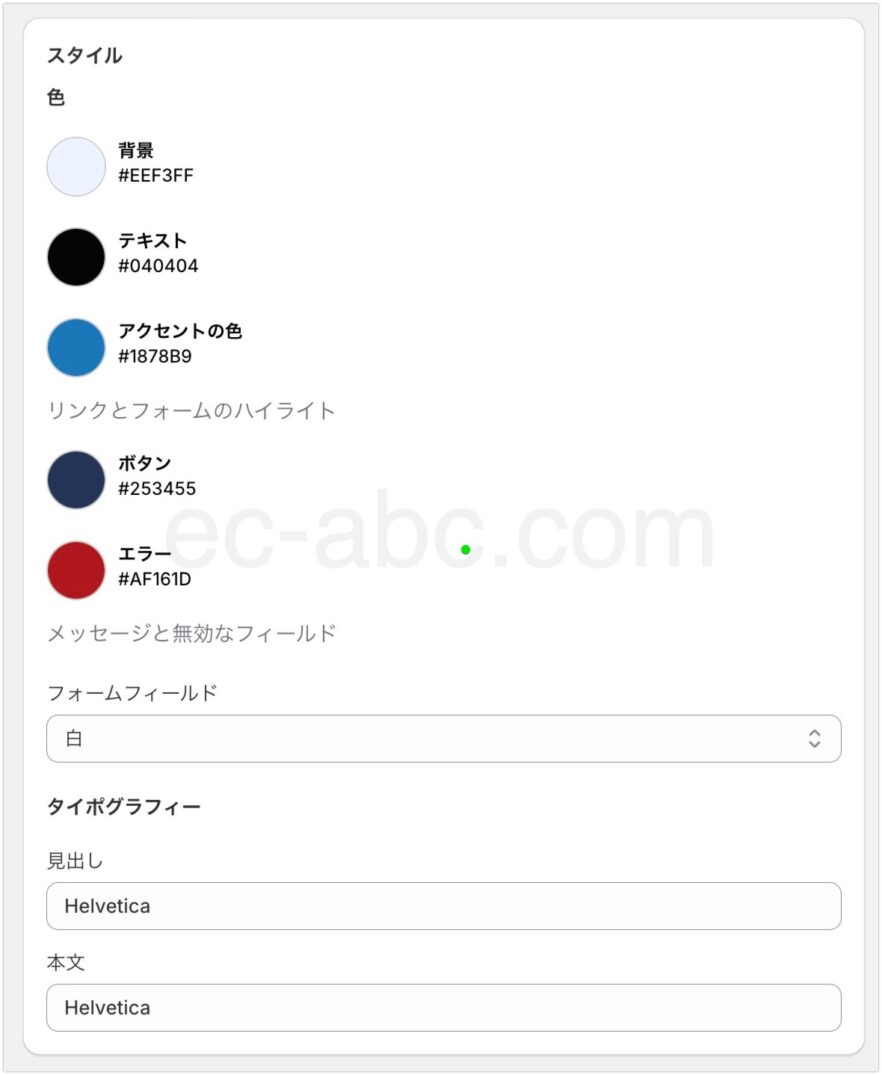Viewport: 882px width, 1075px height.
Task: Open the 背景 background color swatch
Action: click(x=76, y=166)
